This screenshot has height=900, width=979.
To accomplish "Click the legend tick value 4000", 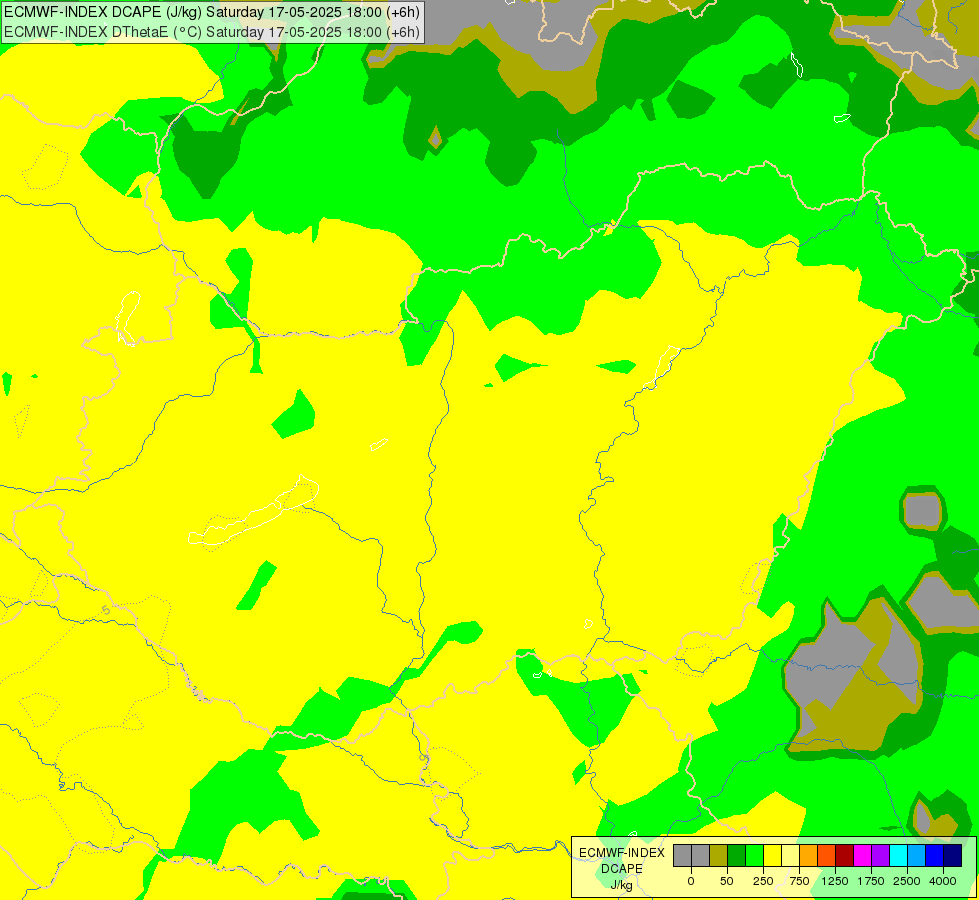I will (943, 881).
